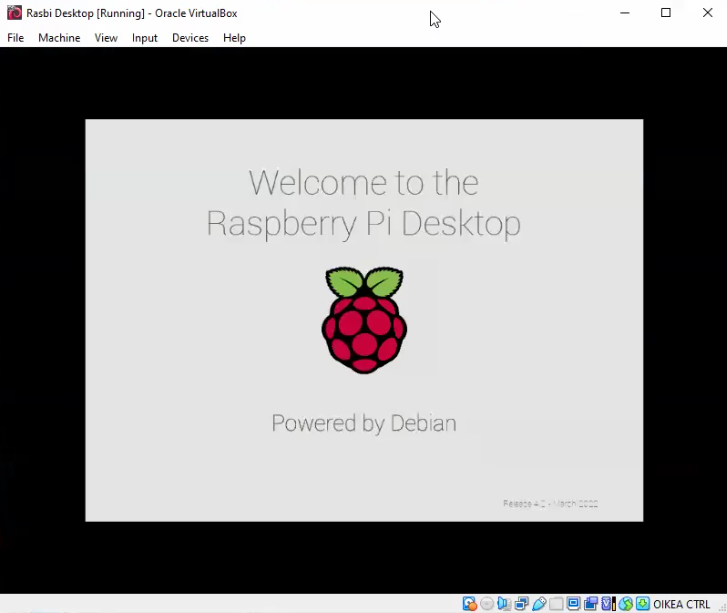727x613 pixels.
Task: Open the Devices menu
Action: [x=190, y=38]
